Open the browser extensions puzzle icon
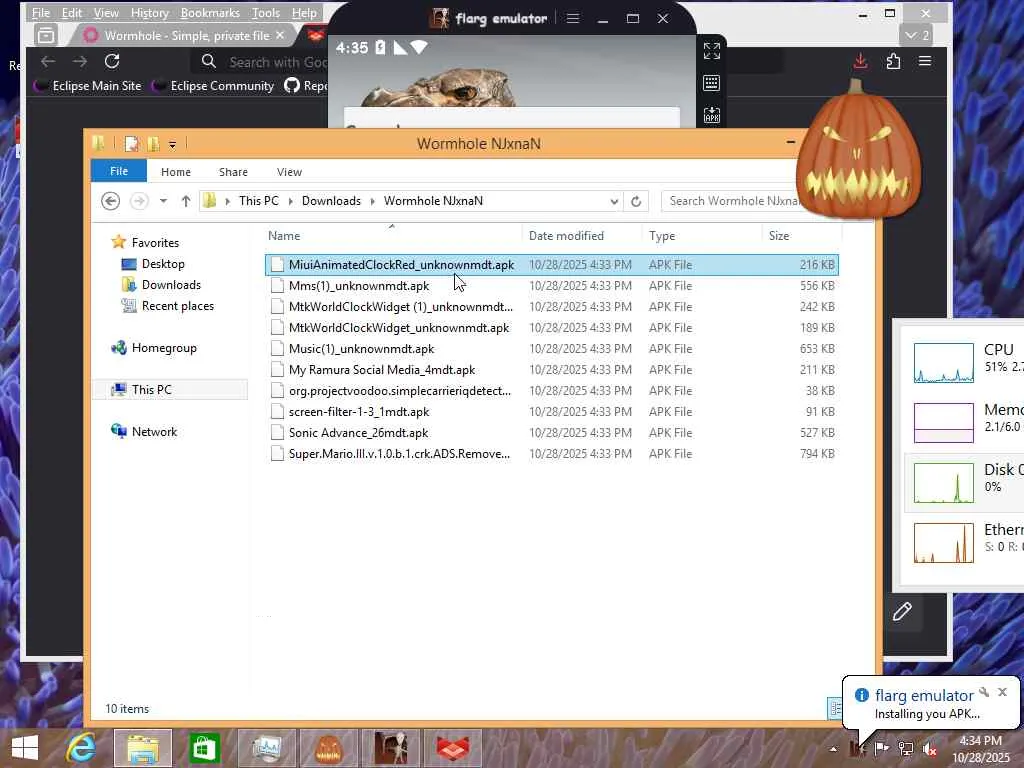The image size is (1024, 768). [893, 61]
